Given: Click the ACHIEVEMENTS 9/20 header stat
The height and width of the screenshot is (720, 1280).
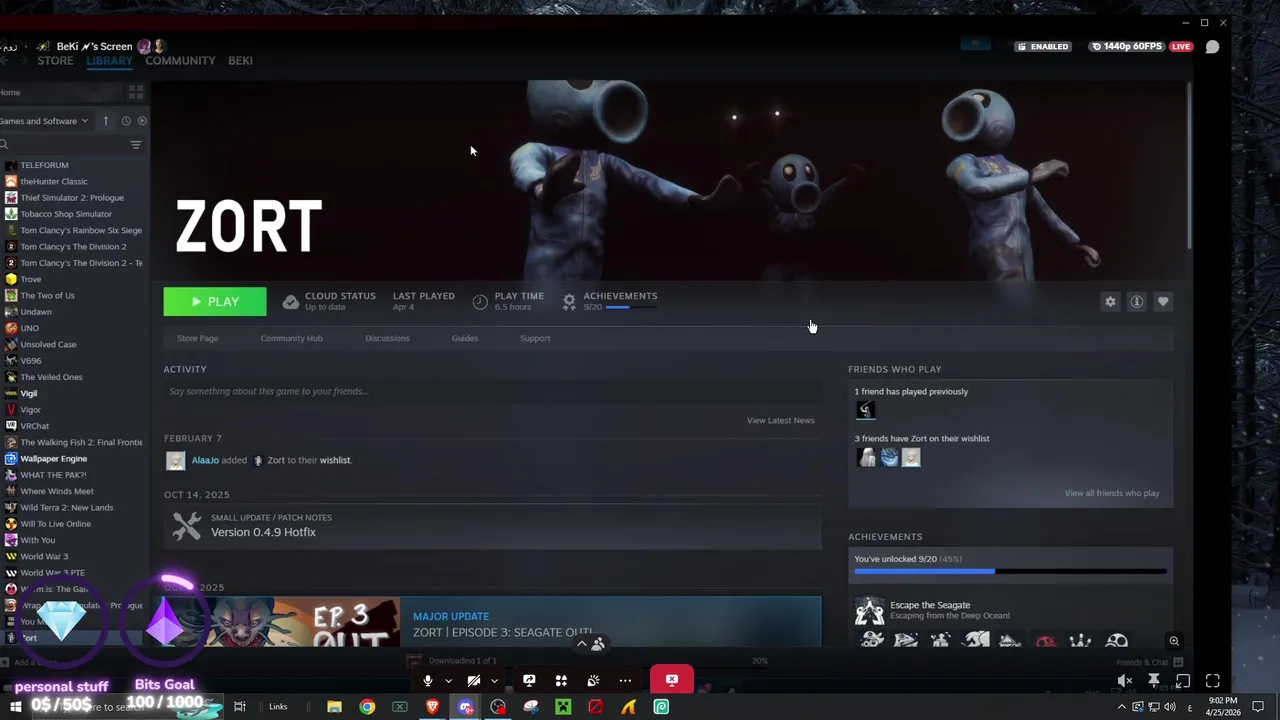Looking at the screenshot, I should (x=610, y=301).
